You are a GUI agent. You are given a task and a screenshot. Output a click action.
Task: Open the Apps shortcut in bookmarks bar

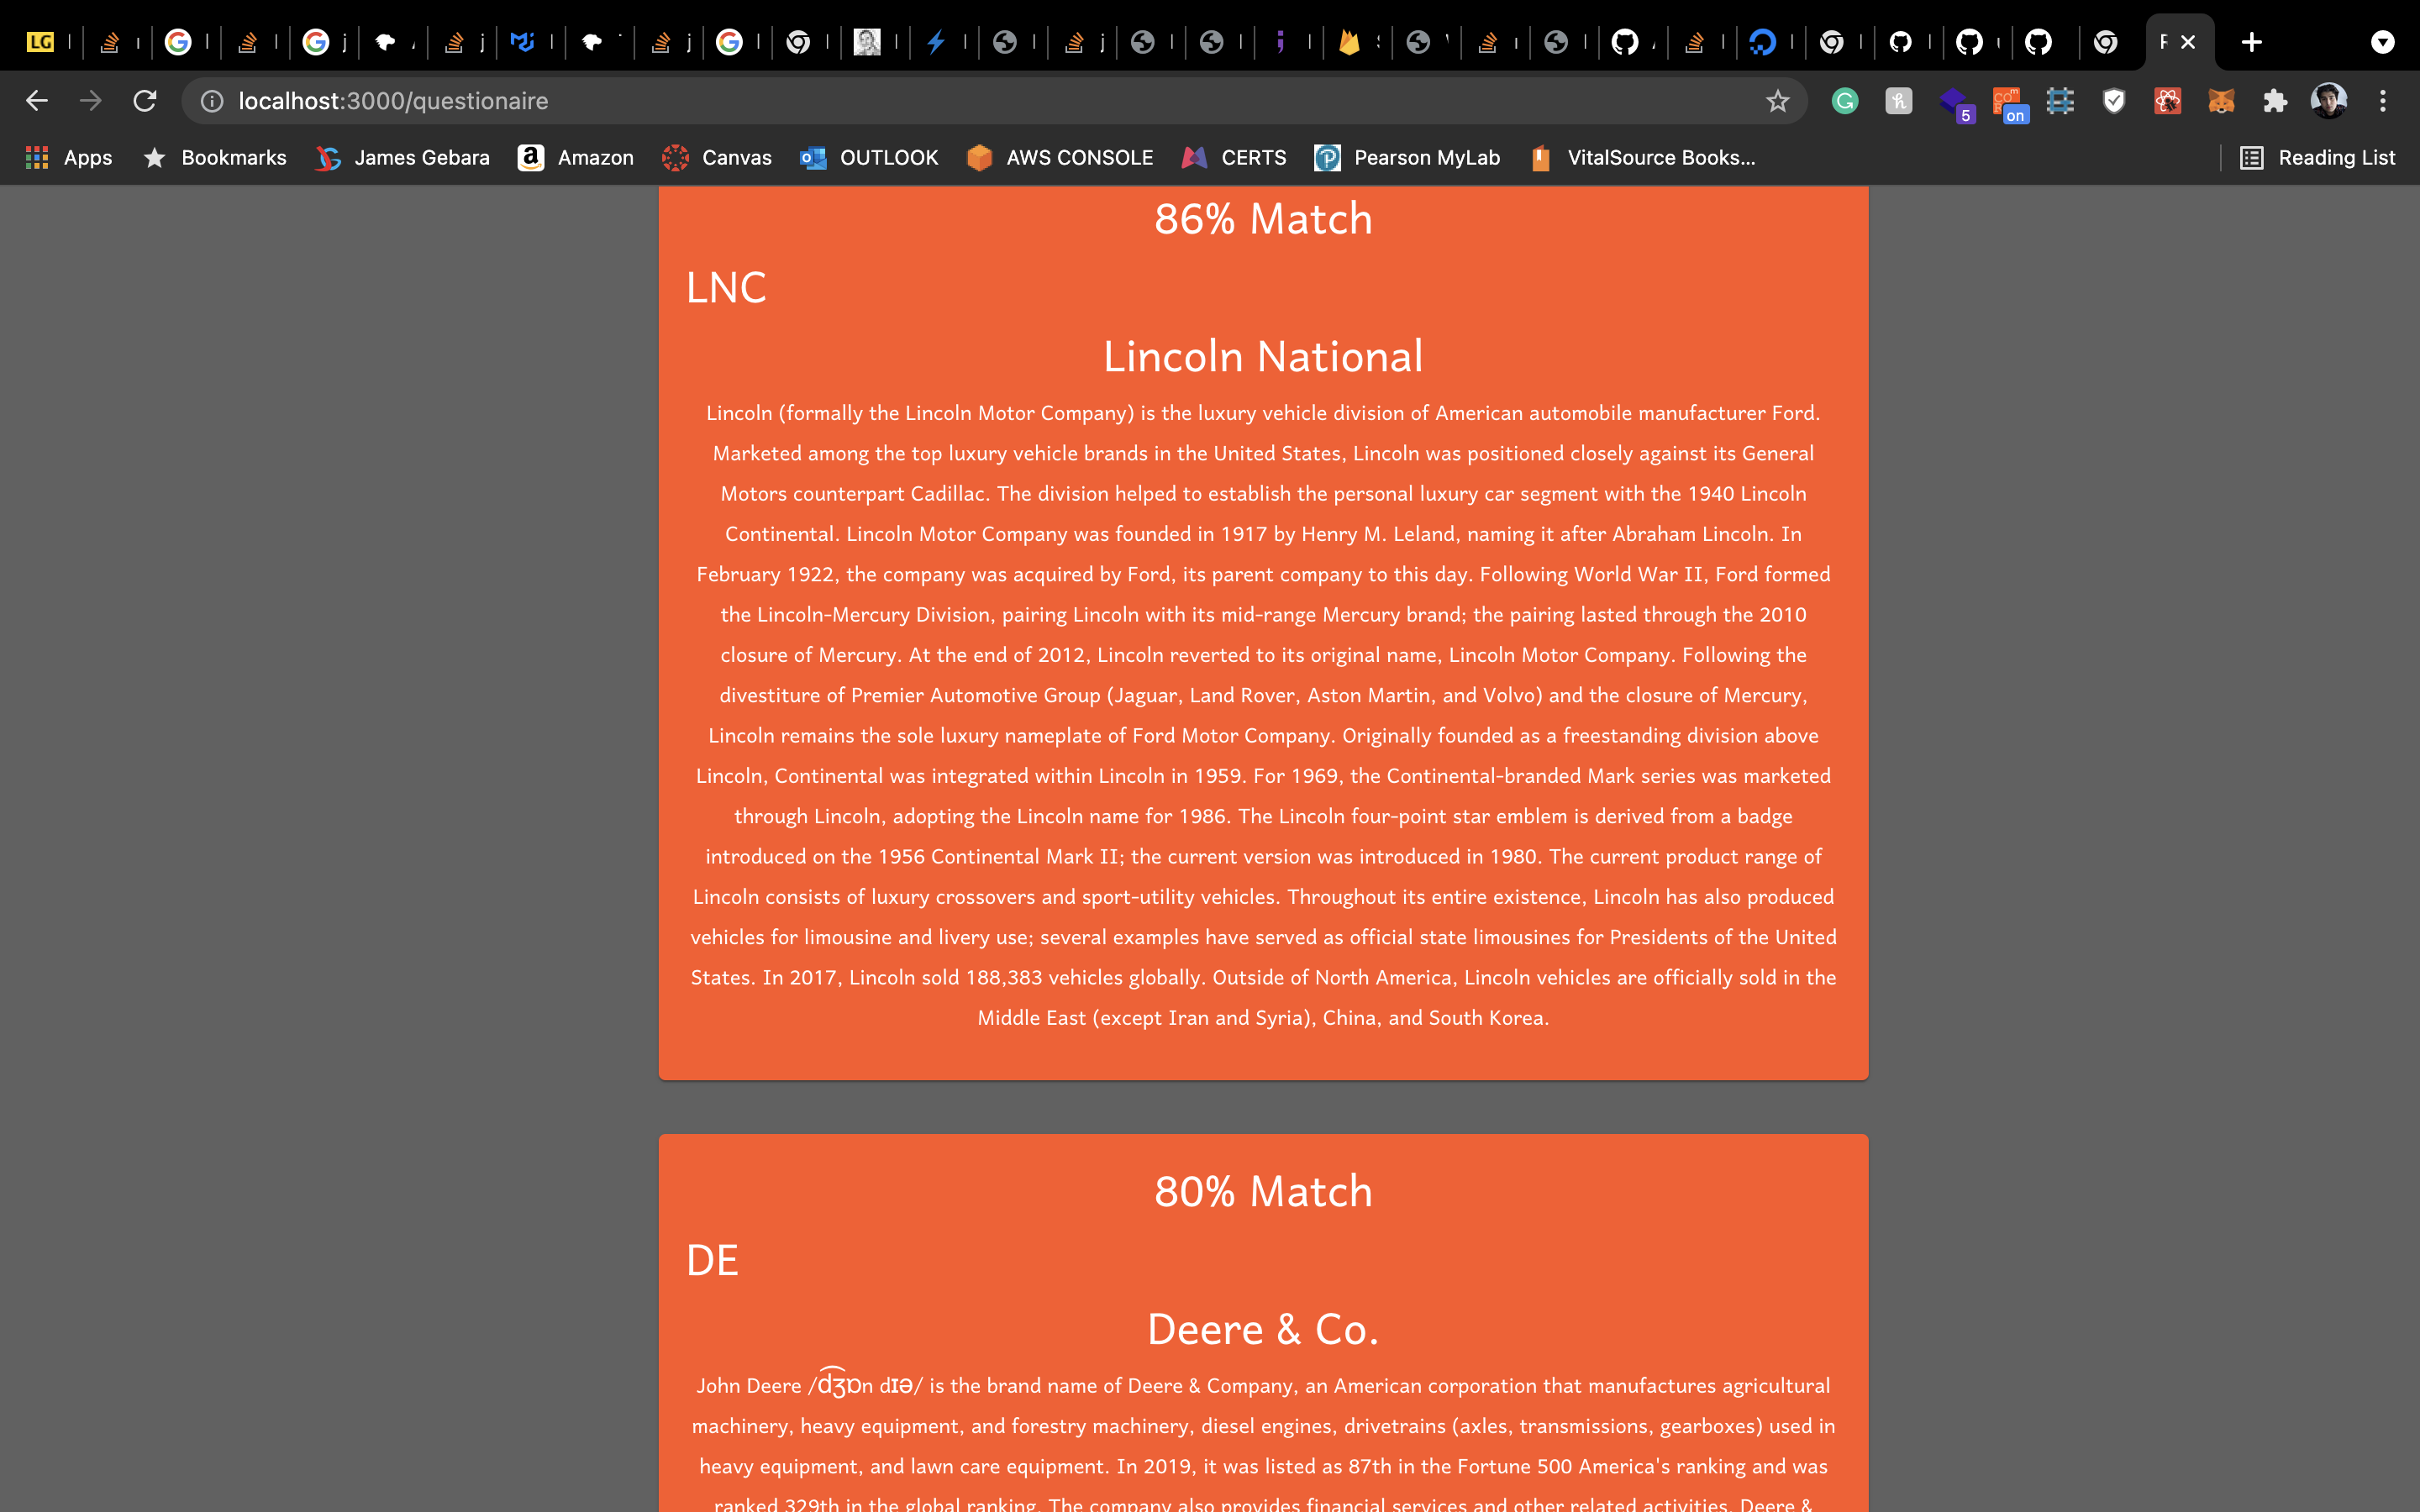[69, 157]
